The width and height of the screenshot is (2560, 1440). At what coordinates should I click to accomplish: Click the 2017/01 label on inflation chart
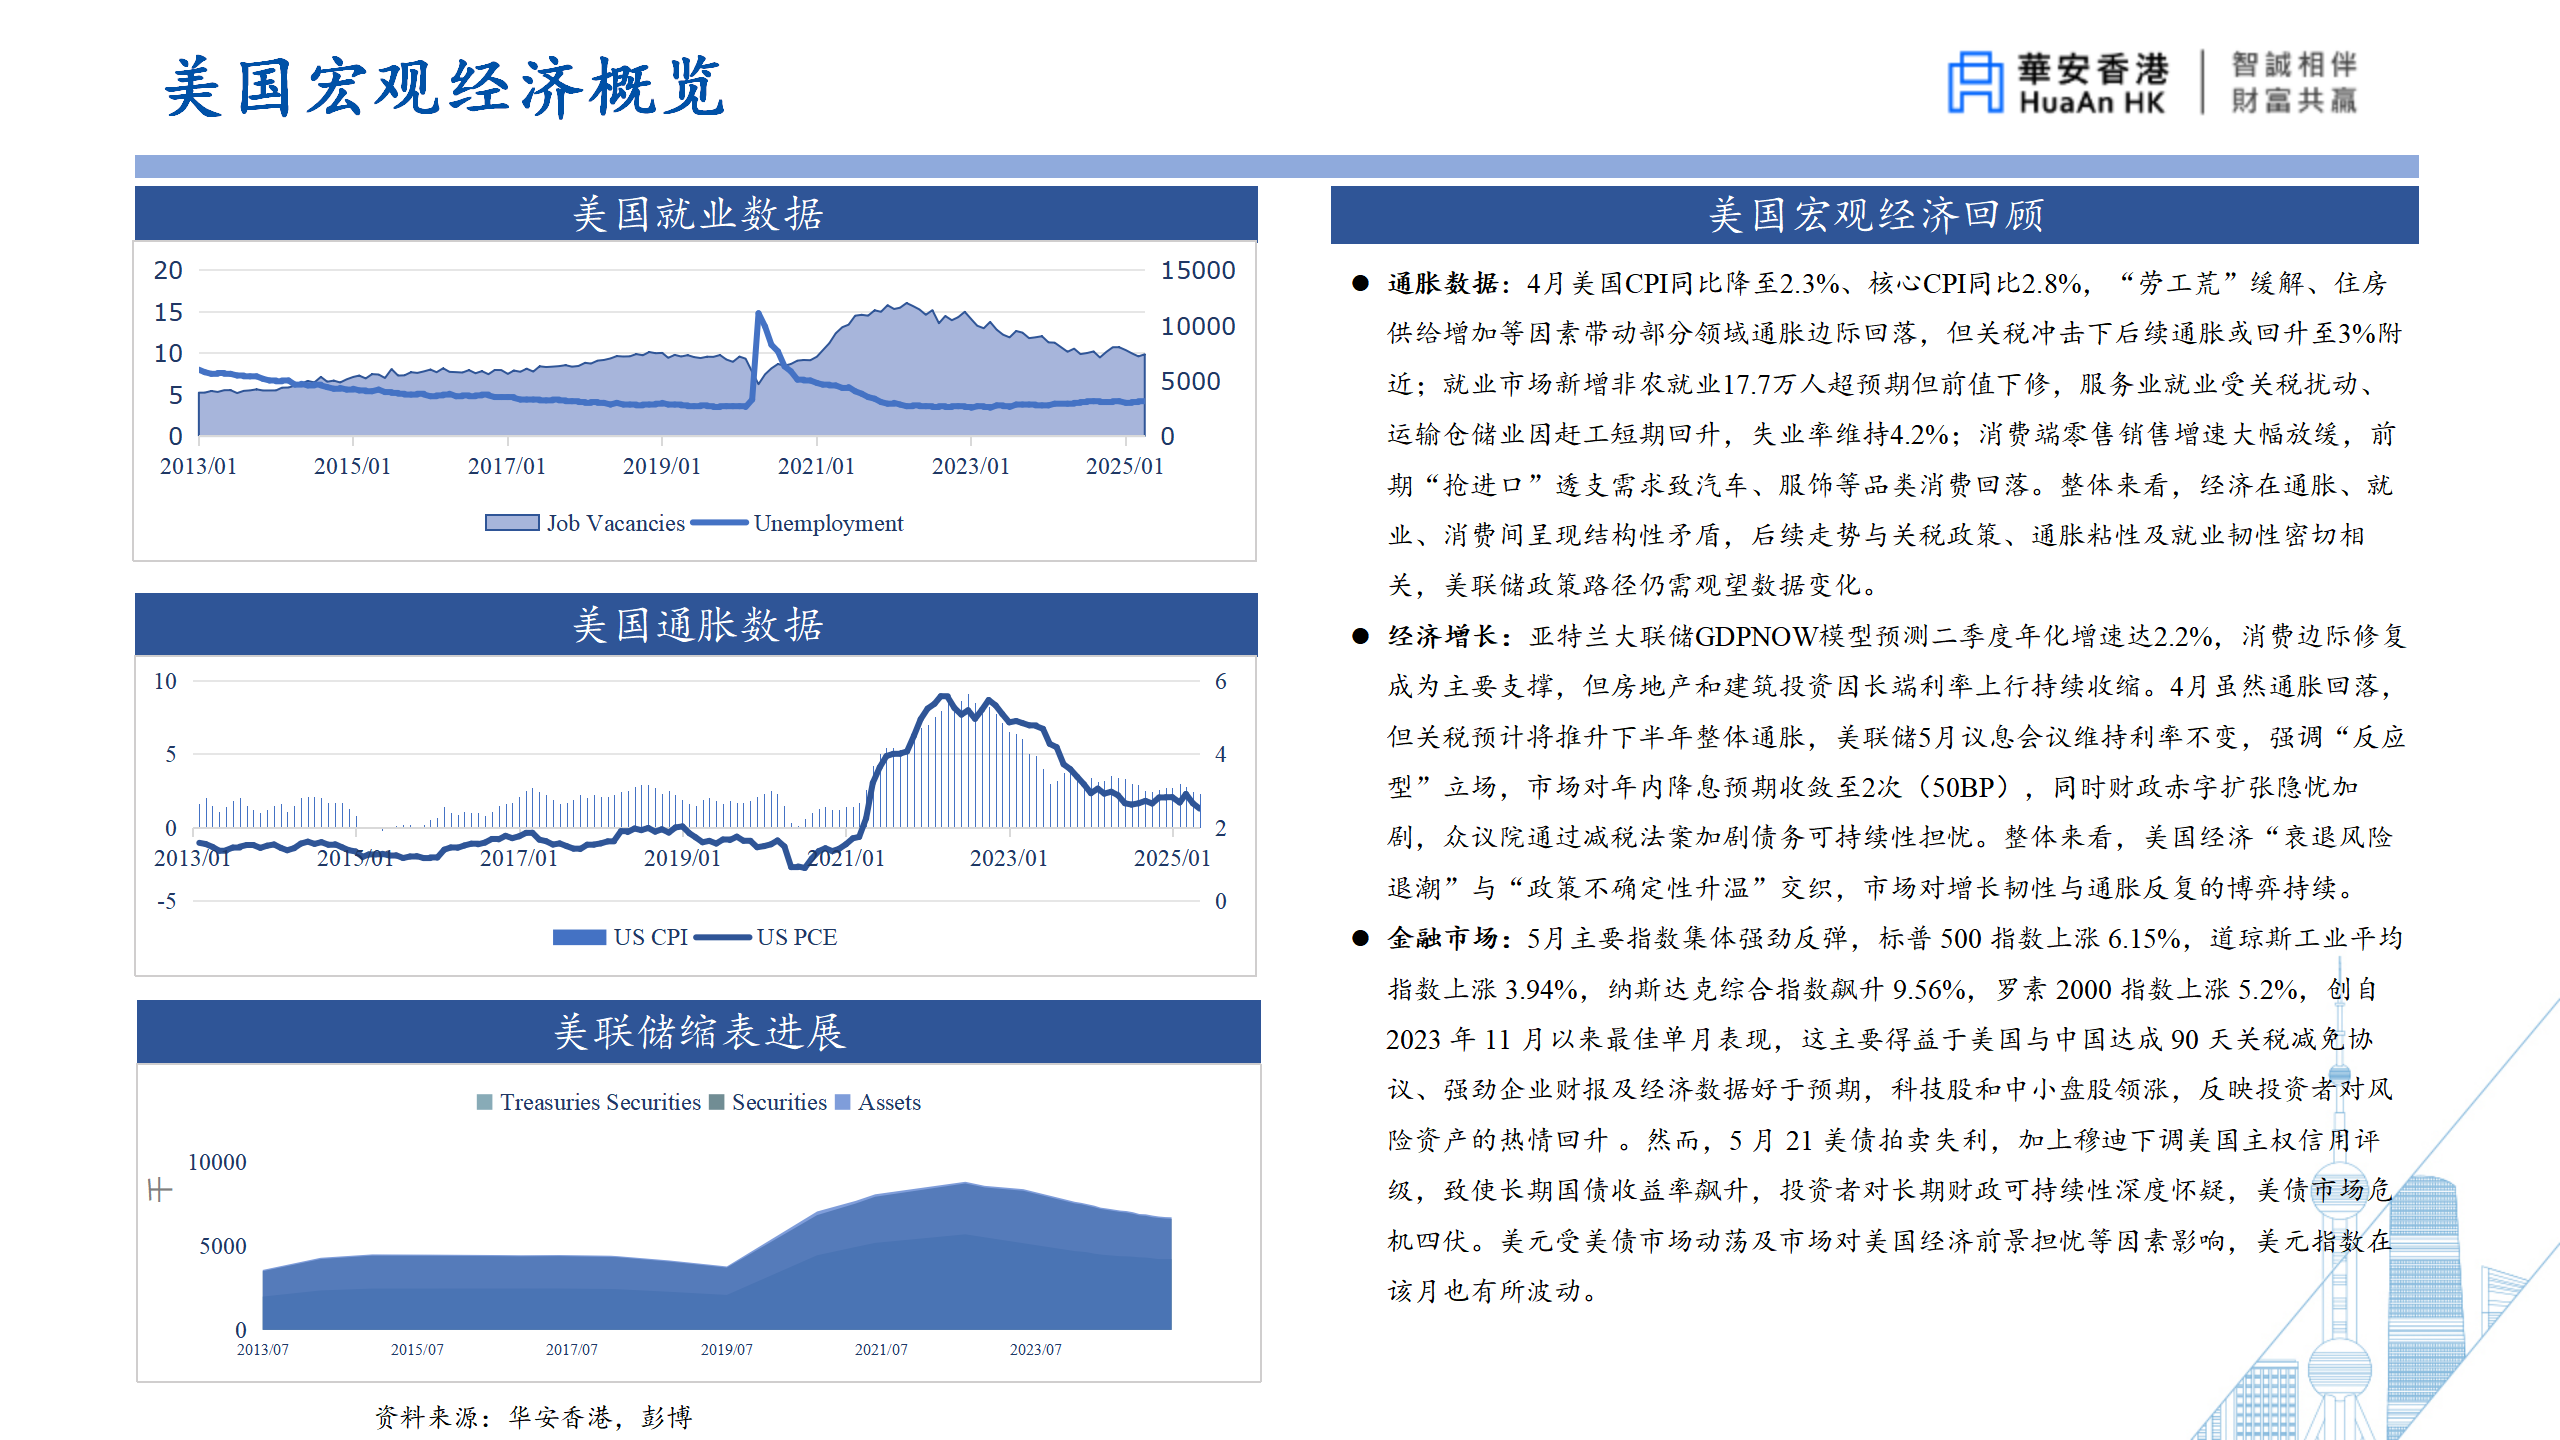click(x=518, y=858)
